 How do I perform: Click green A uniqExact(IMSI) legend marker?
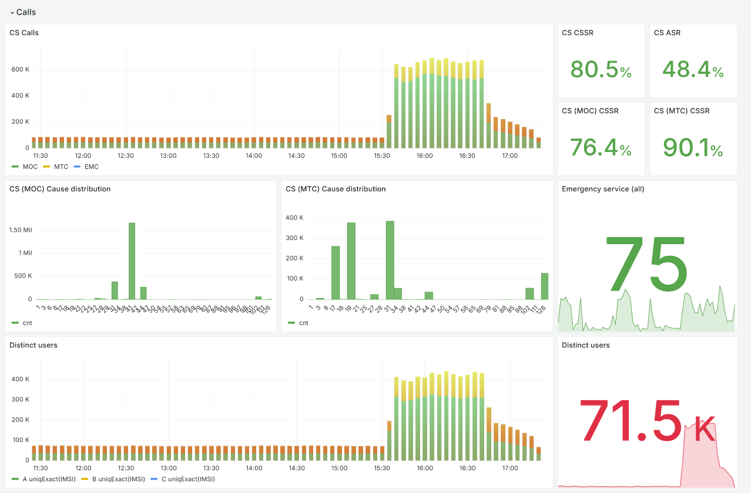tap(15, 479)
